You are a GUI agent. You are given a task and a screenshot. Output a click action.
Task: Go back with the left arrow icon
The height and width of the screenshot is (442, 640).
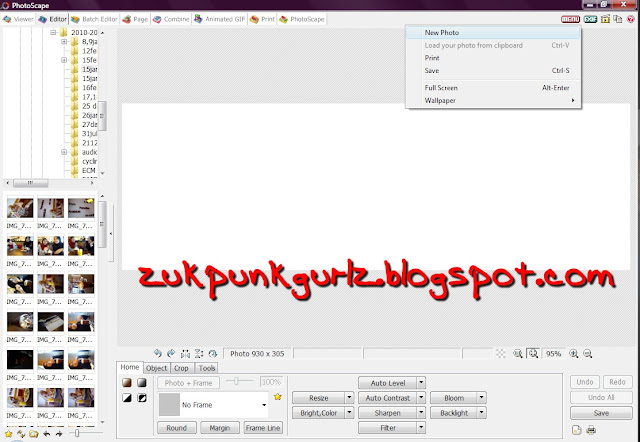pyautogui.click(x=47, y=434)
